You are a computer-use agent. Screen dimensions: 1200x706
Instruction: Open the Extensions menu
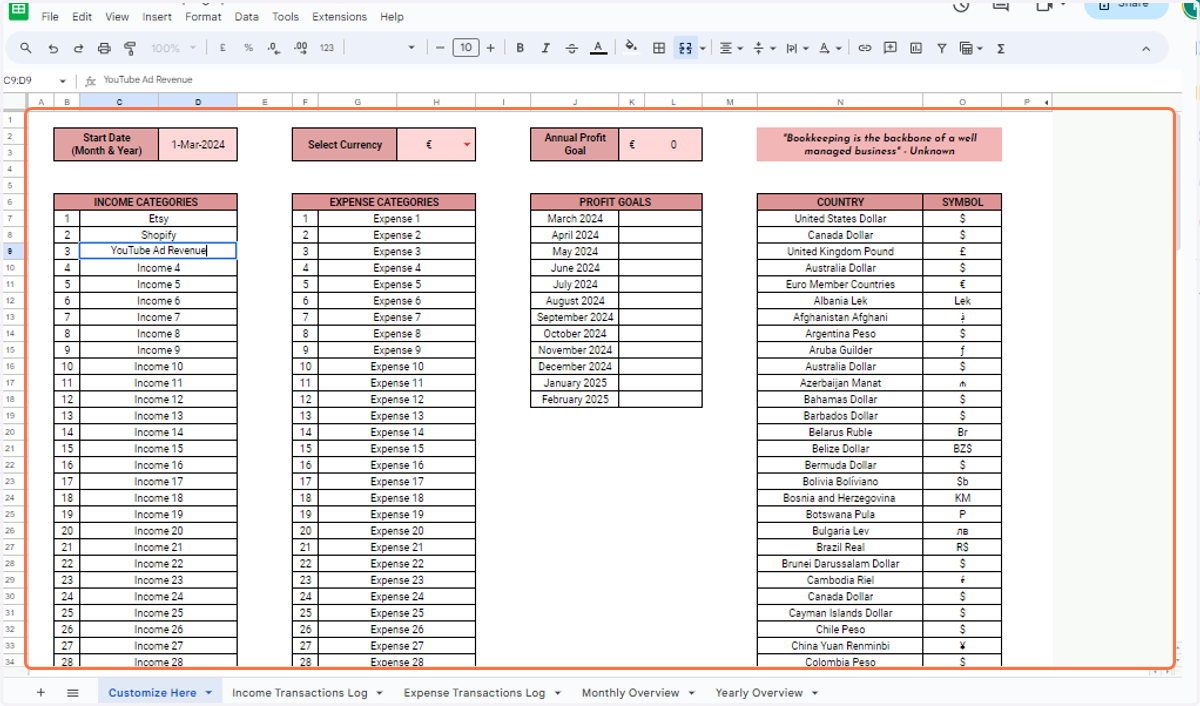340,17
